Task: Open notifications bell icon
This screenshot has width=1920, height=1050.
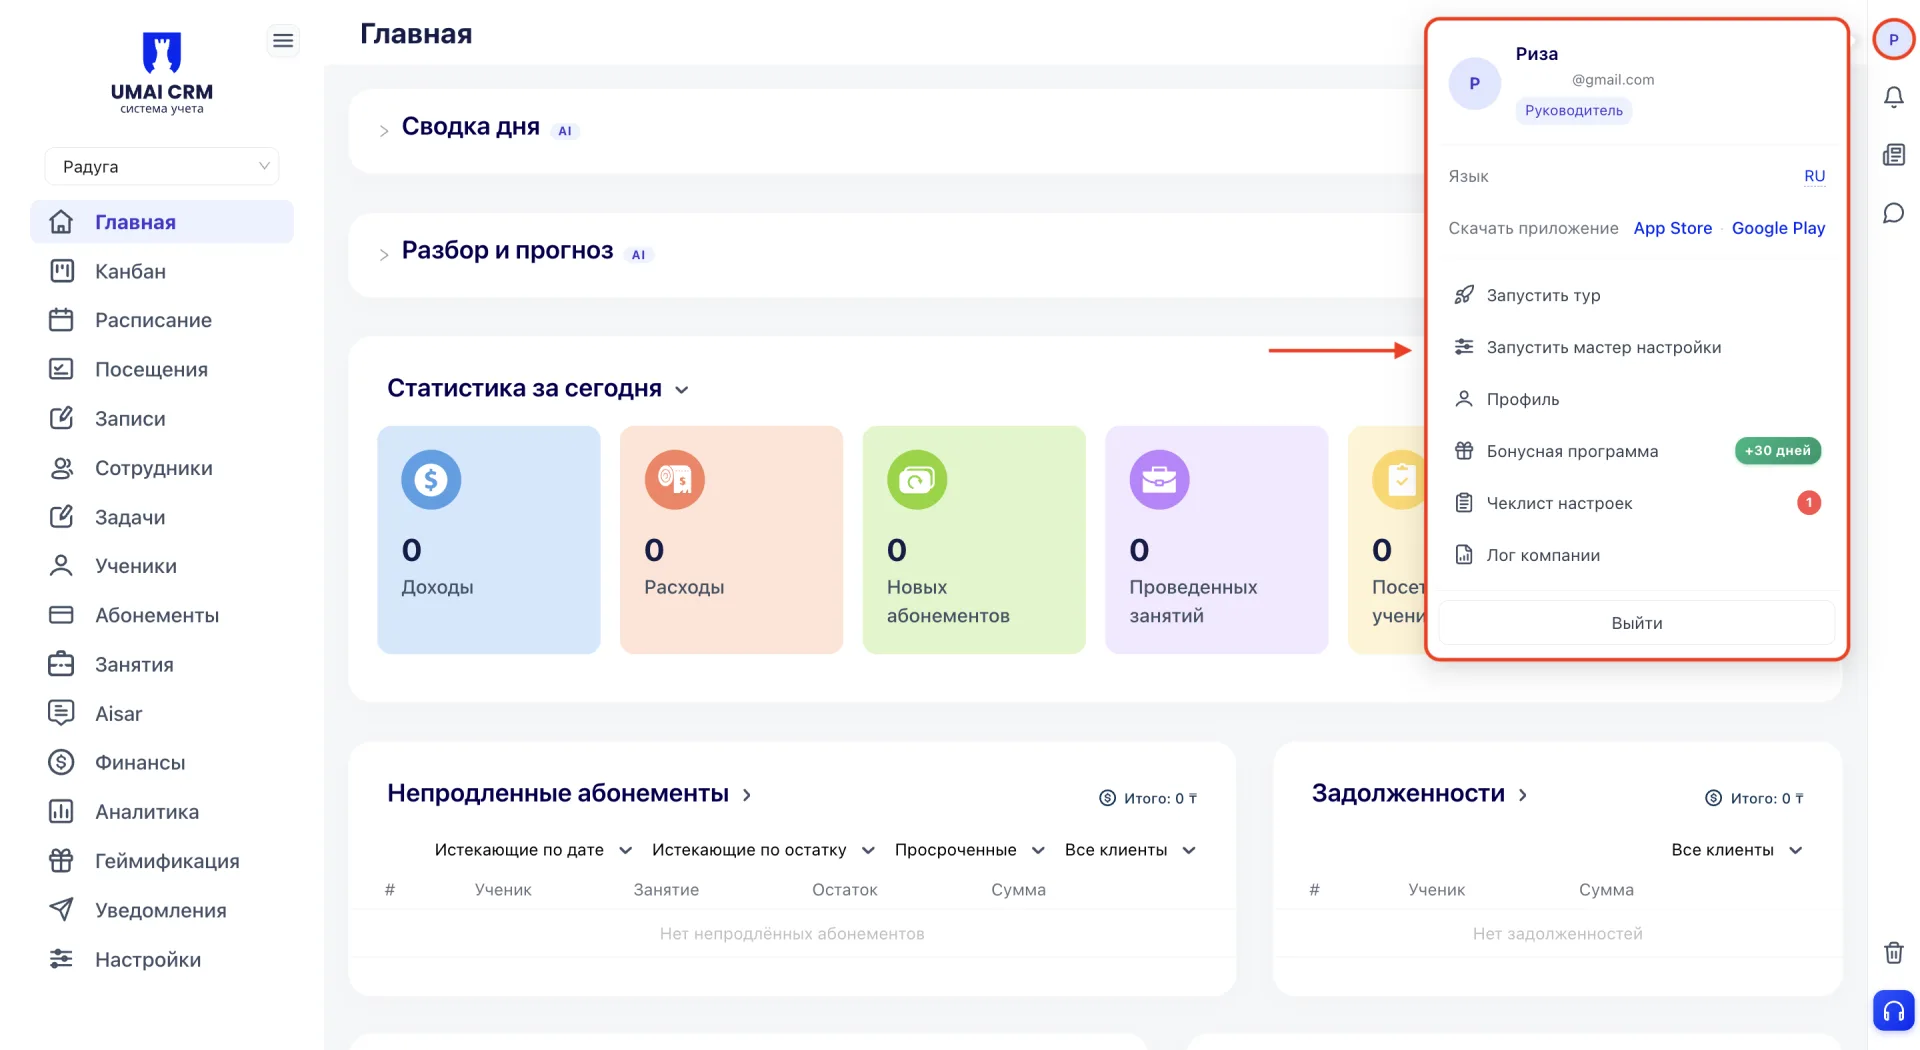Action: (1893, 97)
